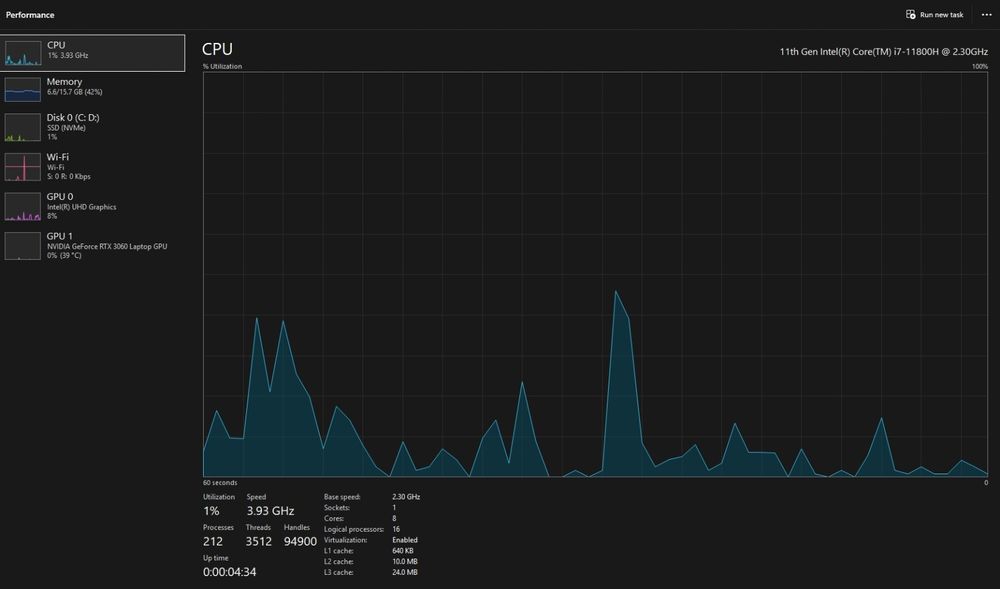Click the Virtualization Enabled value
1000x589 pixels.
pos(405,540)
